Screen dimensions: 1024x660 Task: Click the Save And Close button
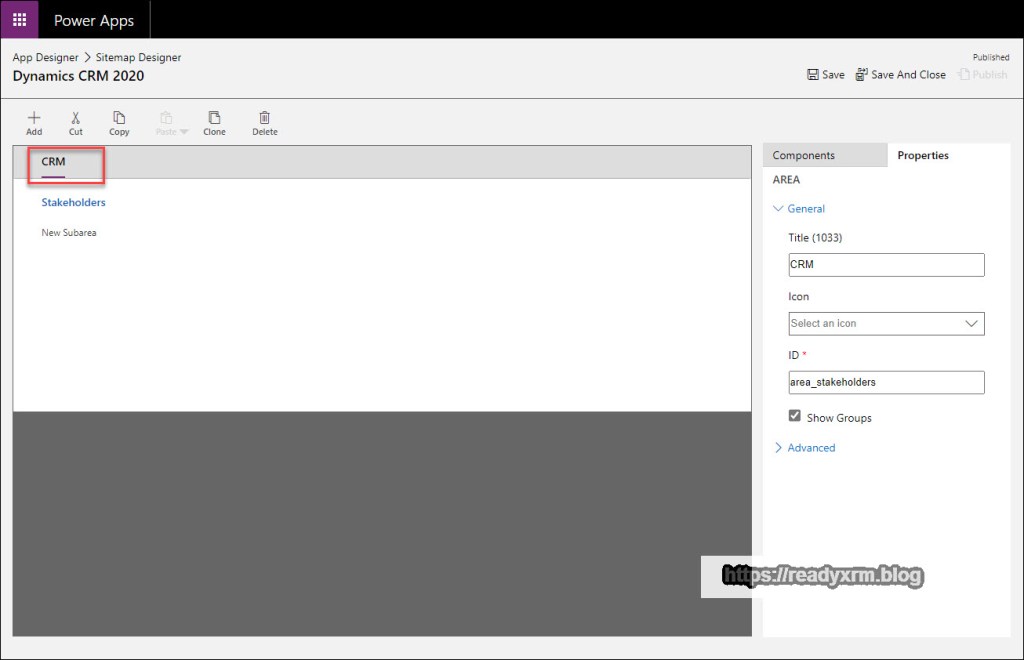click(900, 75)
